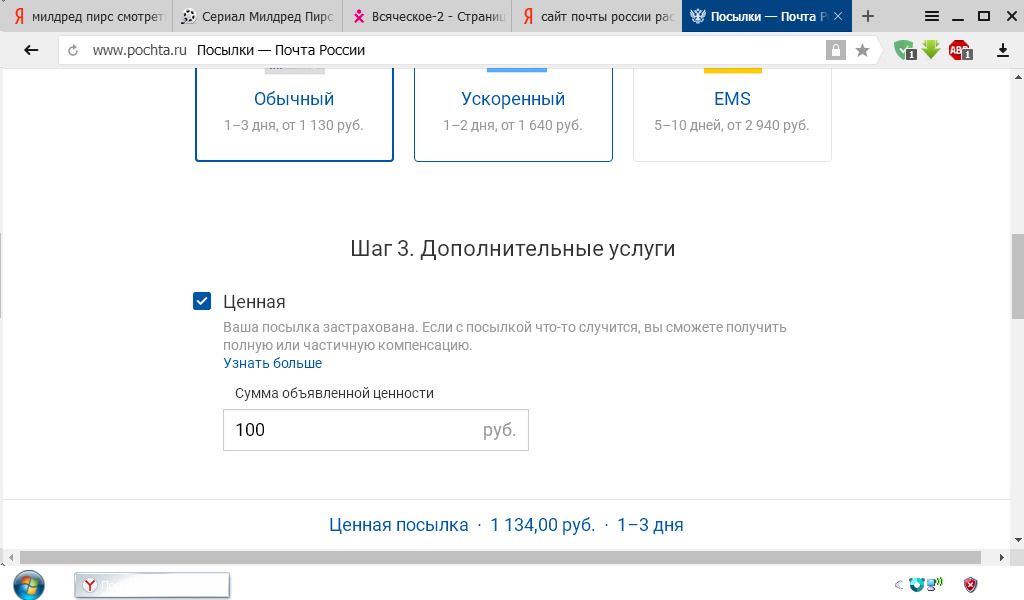This screenshot has width=1024, height=600.
Task: Choose the Ускоренный delivery option
Action: (513, 110)
